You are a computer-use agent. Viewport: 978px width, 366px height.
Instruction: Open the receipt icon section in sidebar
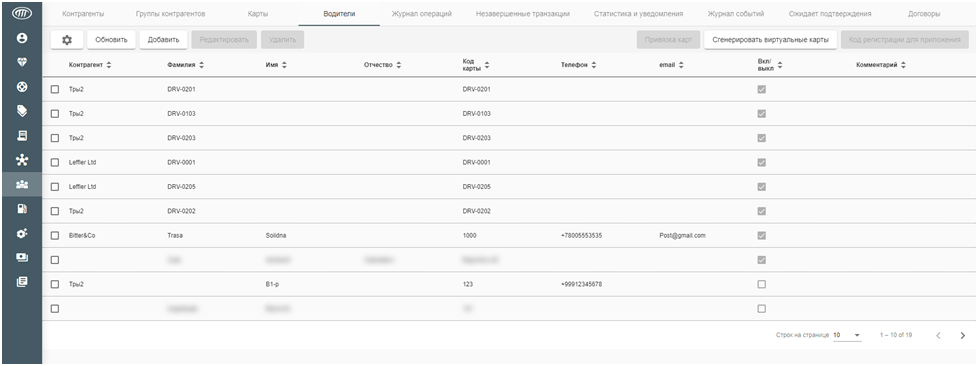coord(22,135)
